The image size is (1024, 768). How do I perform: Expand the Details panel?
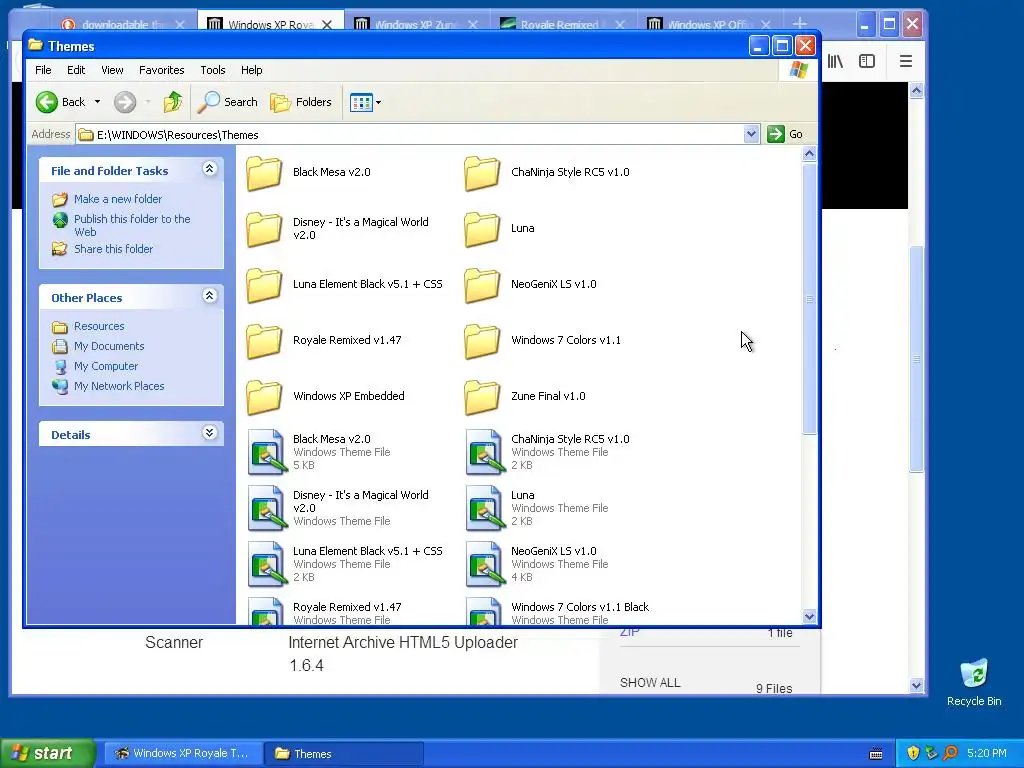coord(209,433)
